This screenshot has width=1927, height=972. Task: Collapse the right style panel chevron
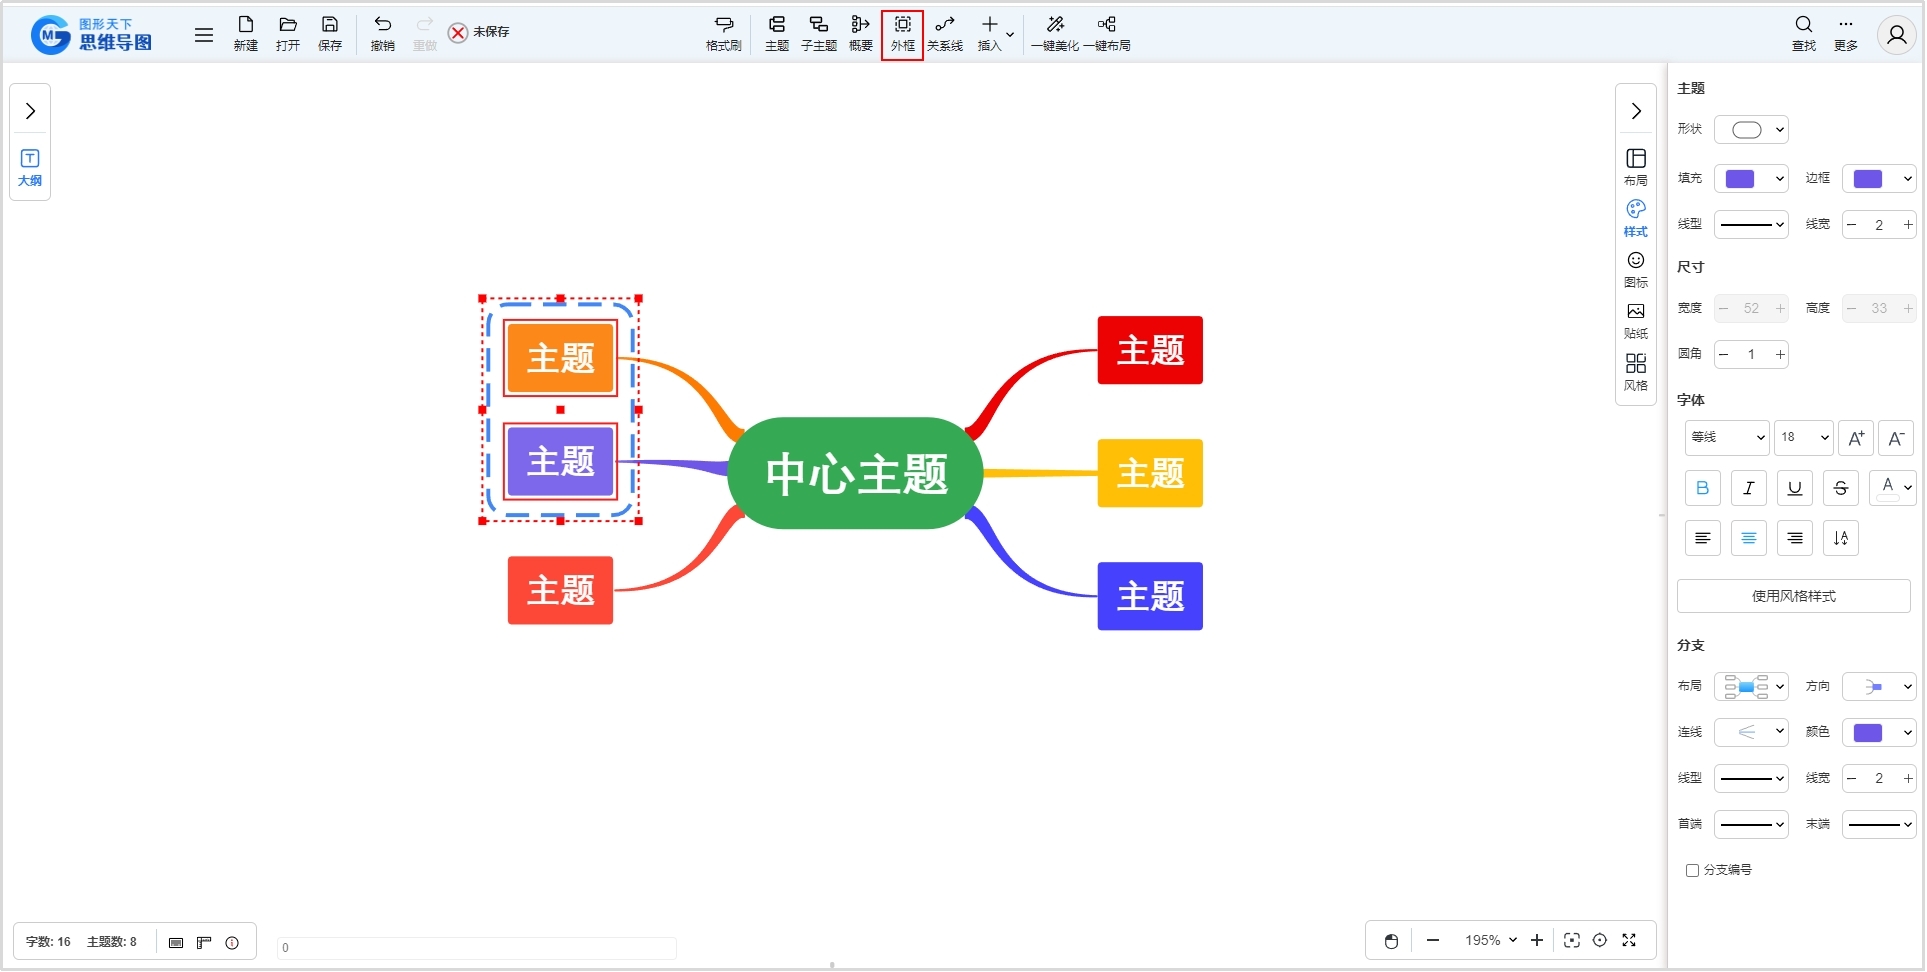[x=1636, y=111]
